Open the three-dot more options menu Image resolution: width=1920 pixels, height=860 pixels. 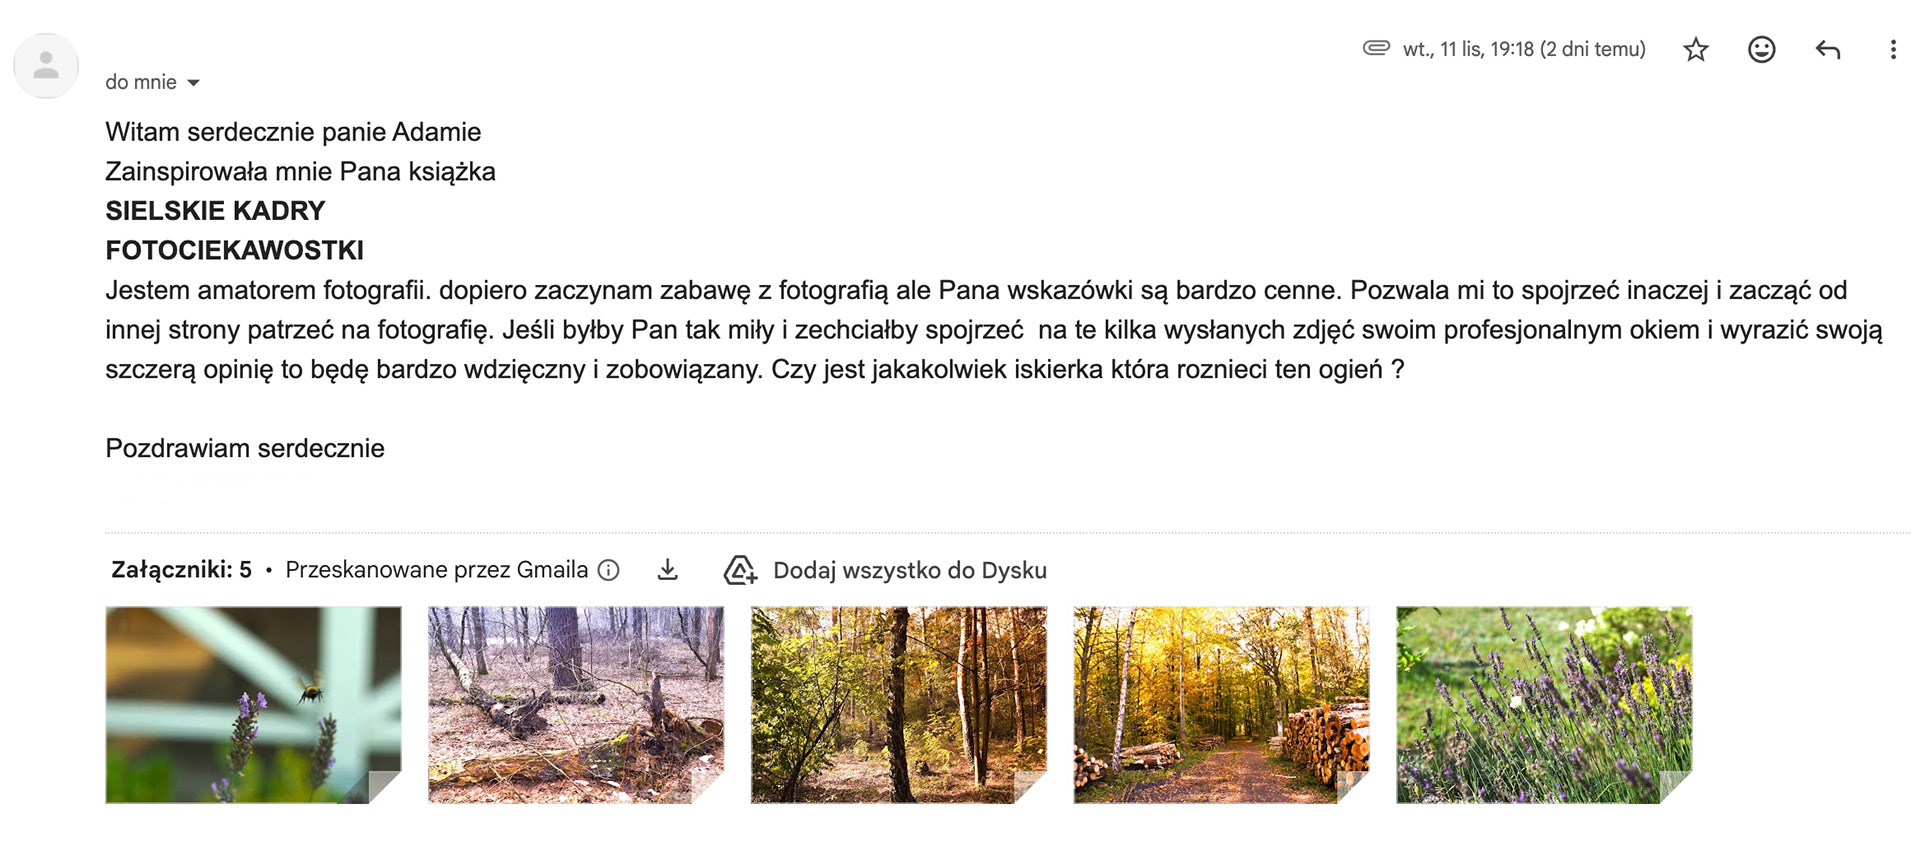pyautogui.click(x=1893, y=50)
